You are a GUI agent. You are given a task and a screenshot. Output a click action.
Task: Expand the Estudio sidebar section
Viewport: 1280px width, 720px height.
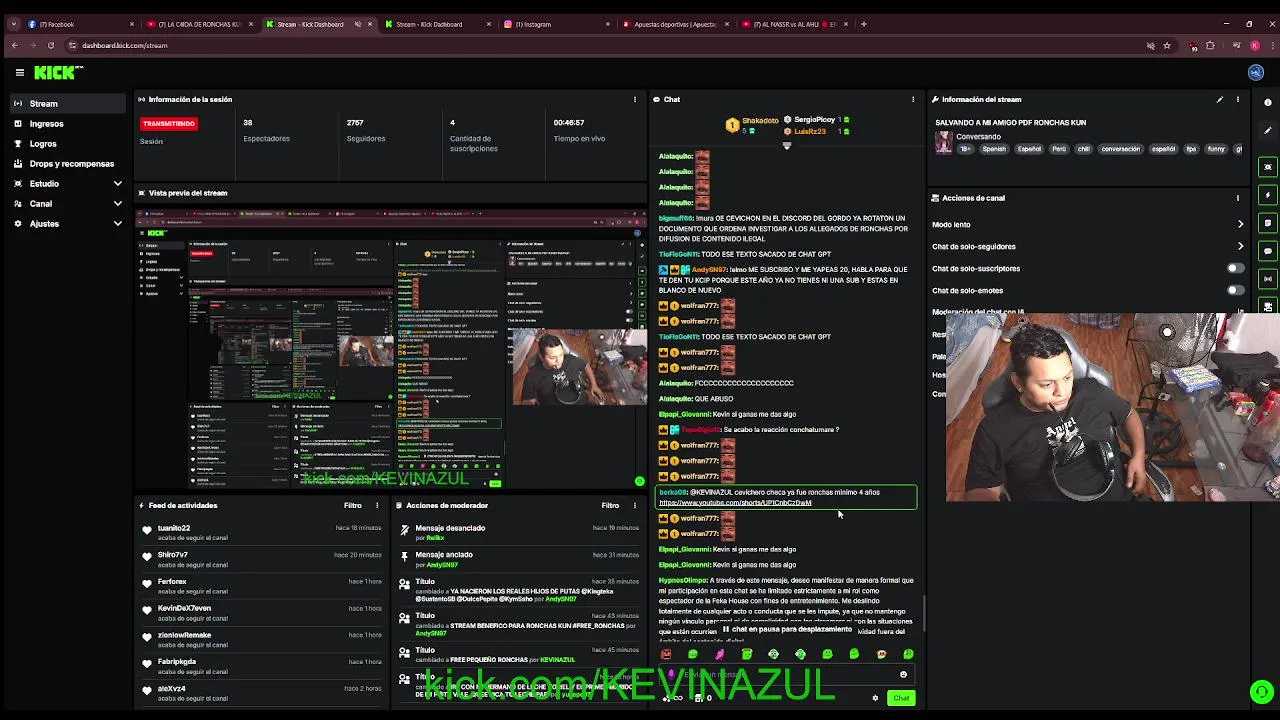(68, 184)
